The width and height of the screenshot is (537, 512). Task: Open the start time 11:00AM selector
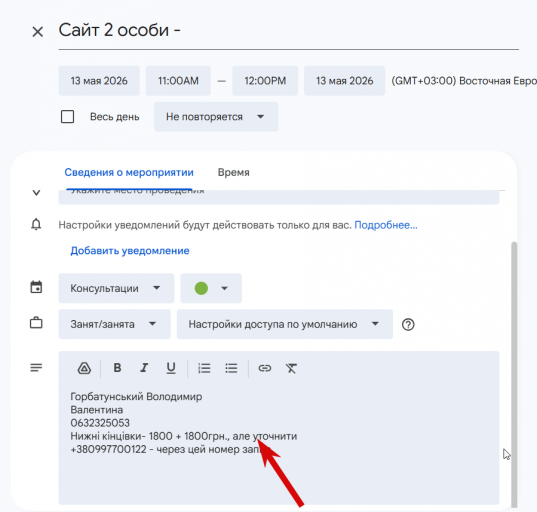tap(178, 81)
